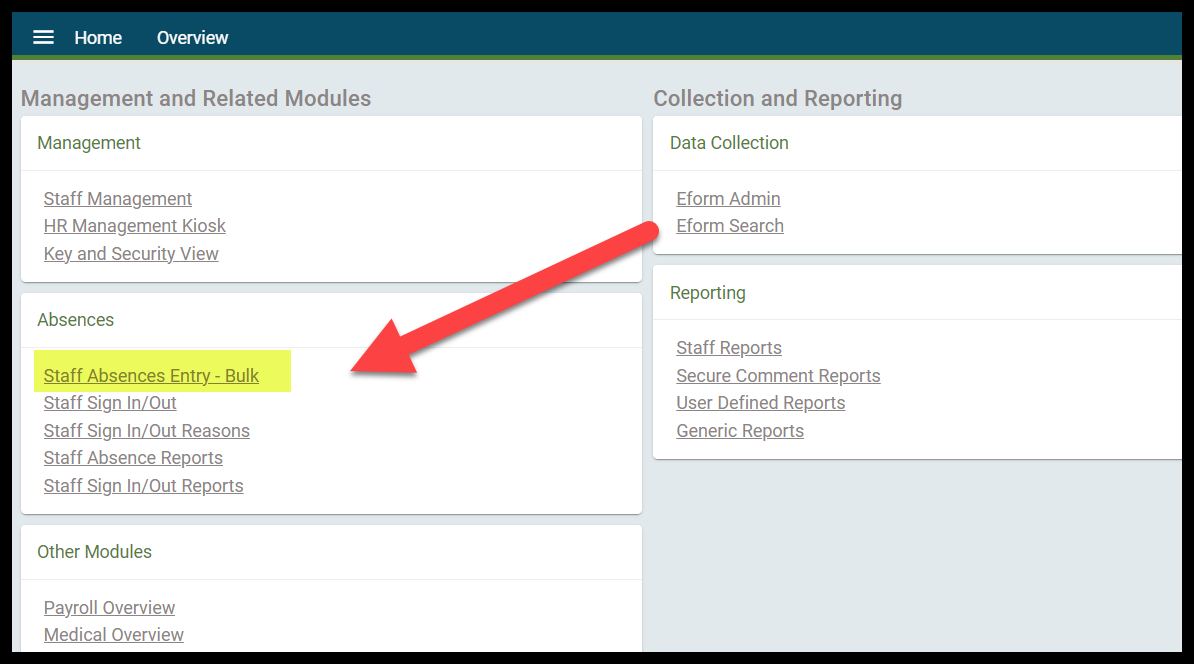Go to the Home menu item
The height and width of the screenshot is (664, 1194).
98,37
